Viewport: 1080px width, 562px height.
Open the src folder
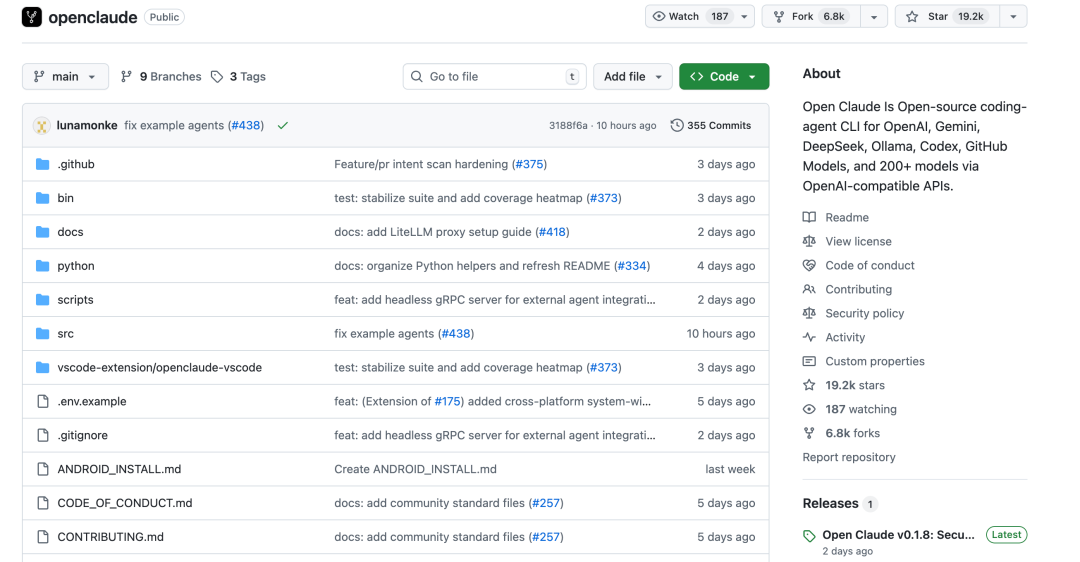click(65, 334)
